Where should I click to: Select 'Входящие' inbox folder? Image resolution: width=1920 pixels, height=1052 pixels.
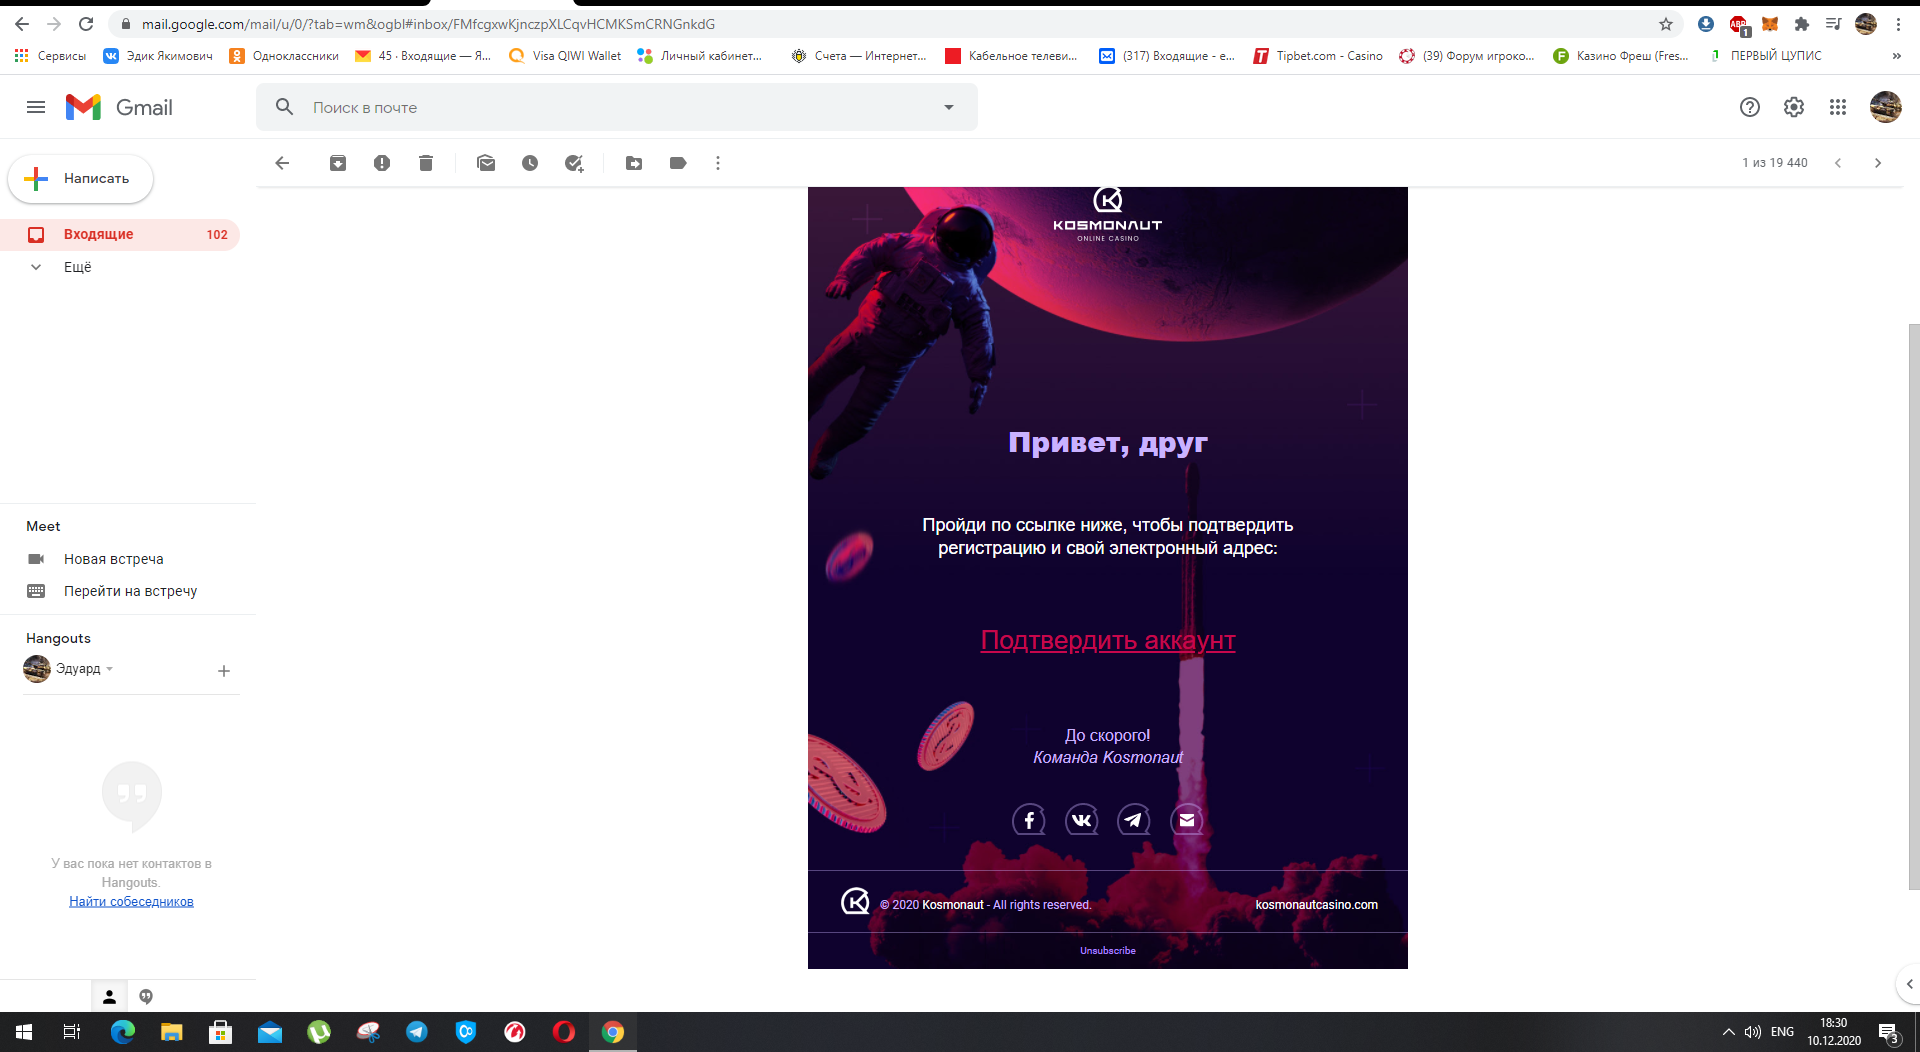(x=120, y=235)
